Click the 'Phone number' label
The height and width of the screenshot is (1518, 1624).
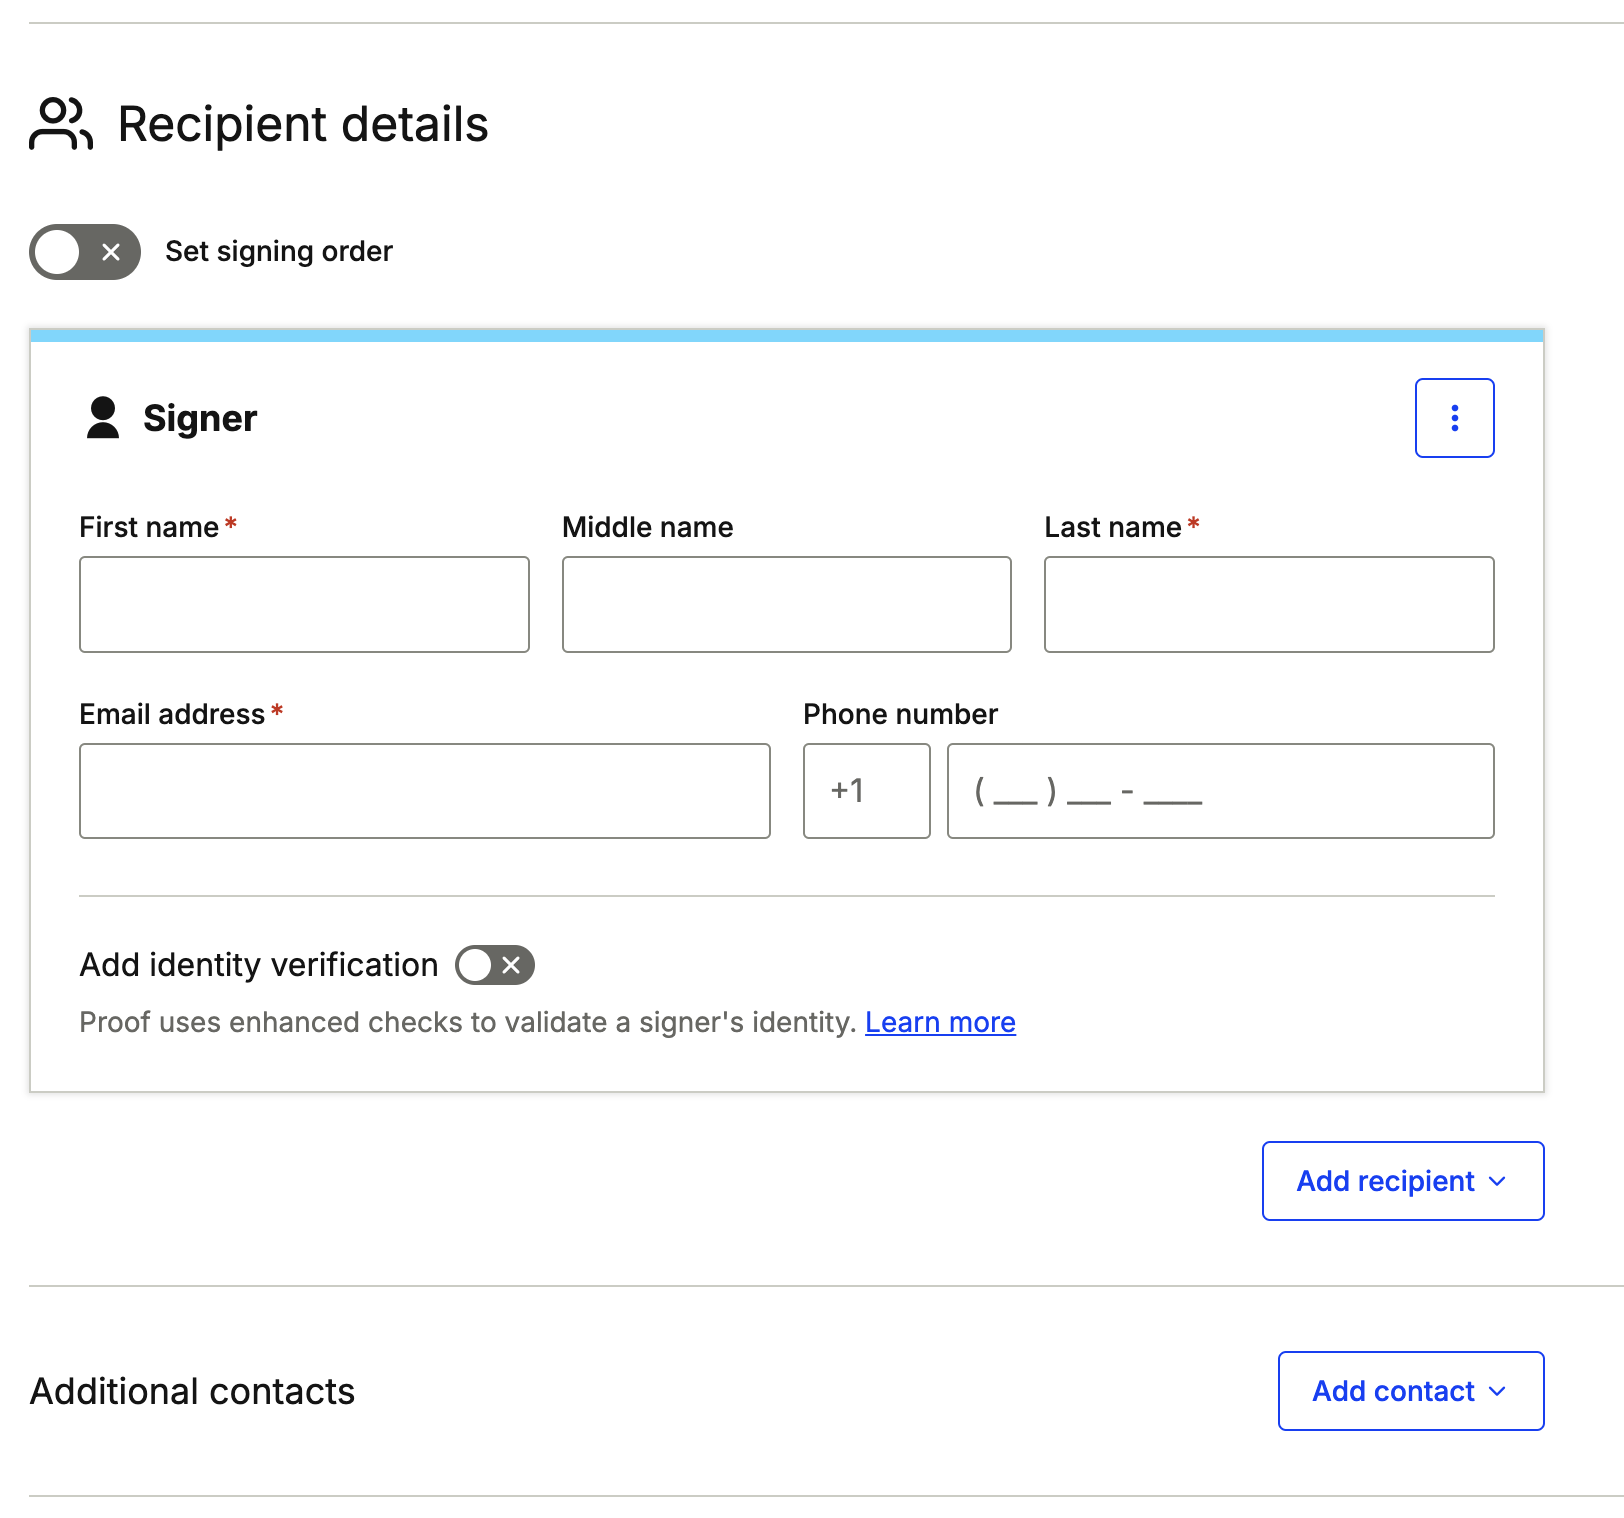pos(900,714)
